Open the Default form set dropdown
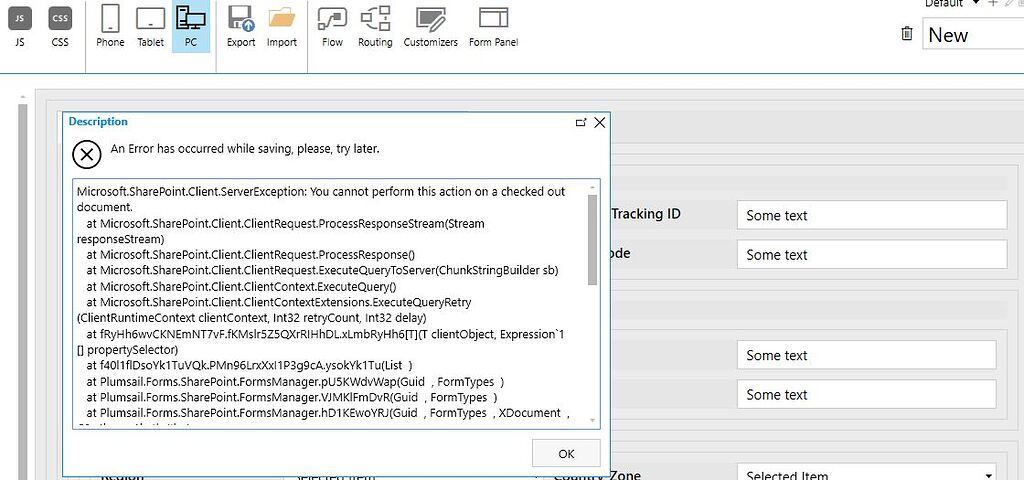Screen dimensions: 1024x480 (952, 3)
